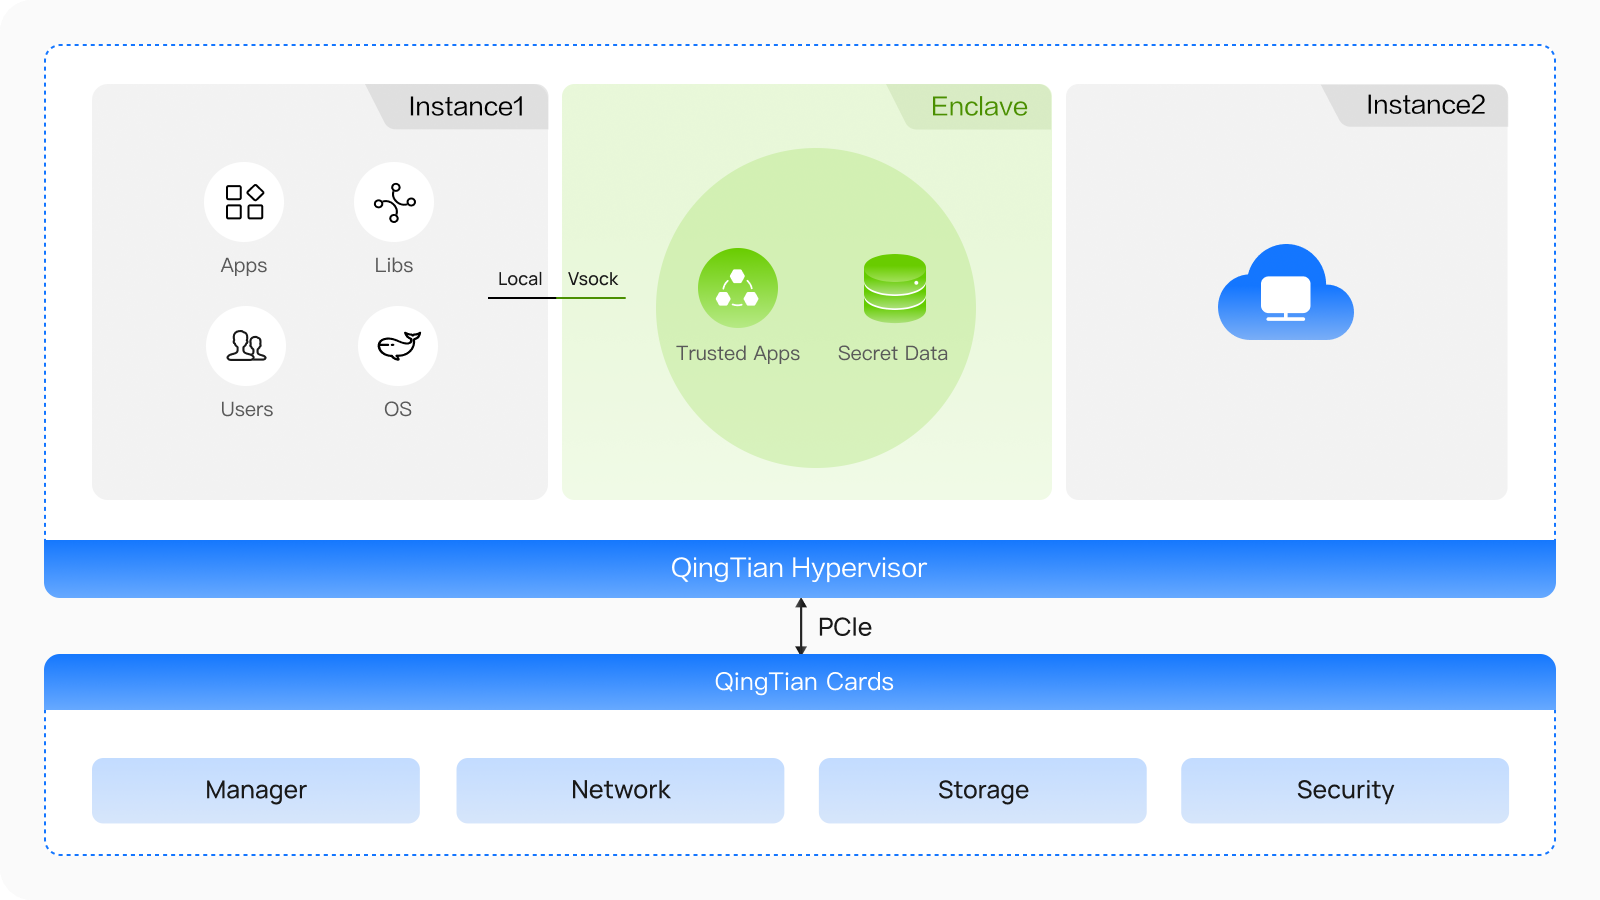Click the PCIe text label
1600x900 pixels.
845,627
